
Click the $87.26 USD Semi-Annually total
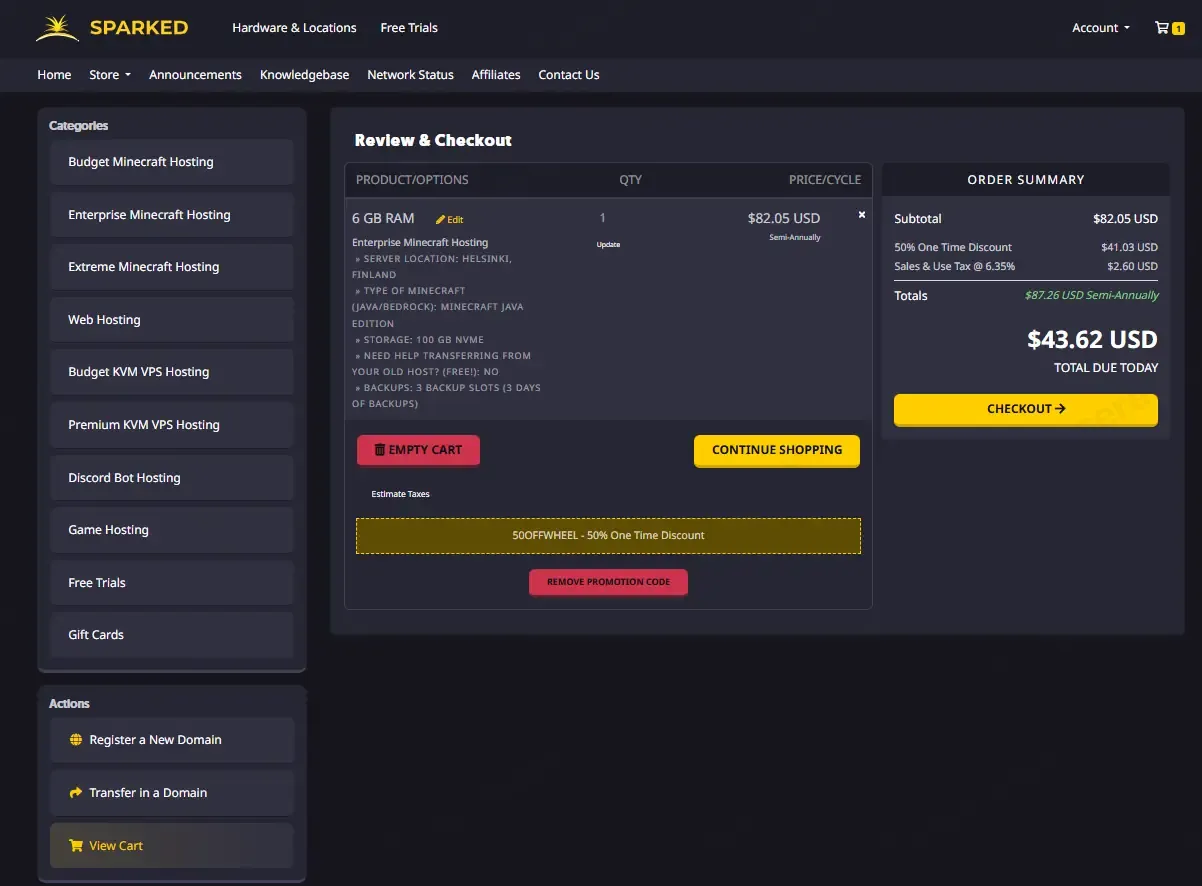(x=1092, y=296)
